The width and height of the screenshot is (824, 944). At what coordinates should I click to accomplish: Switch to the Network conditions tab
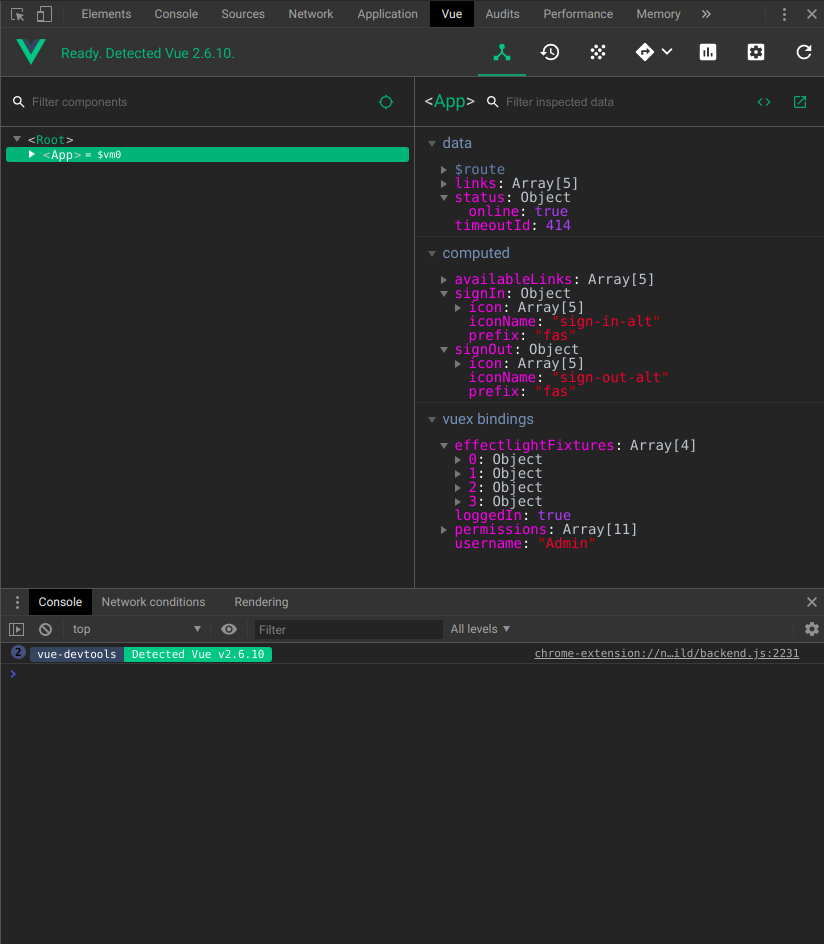153,602
